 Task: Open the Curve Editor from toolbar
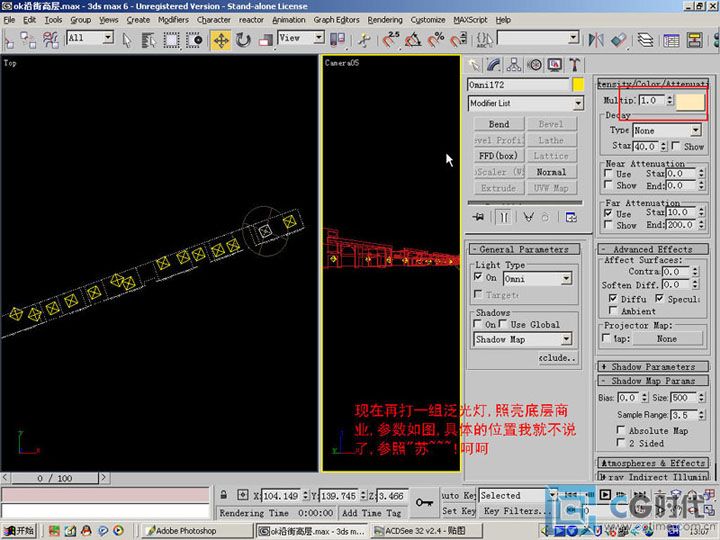(x=671, y=40)
